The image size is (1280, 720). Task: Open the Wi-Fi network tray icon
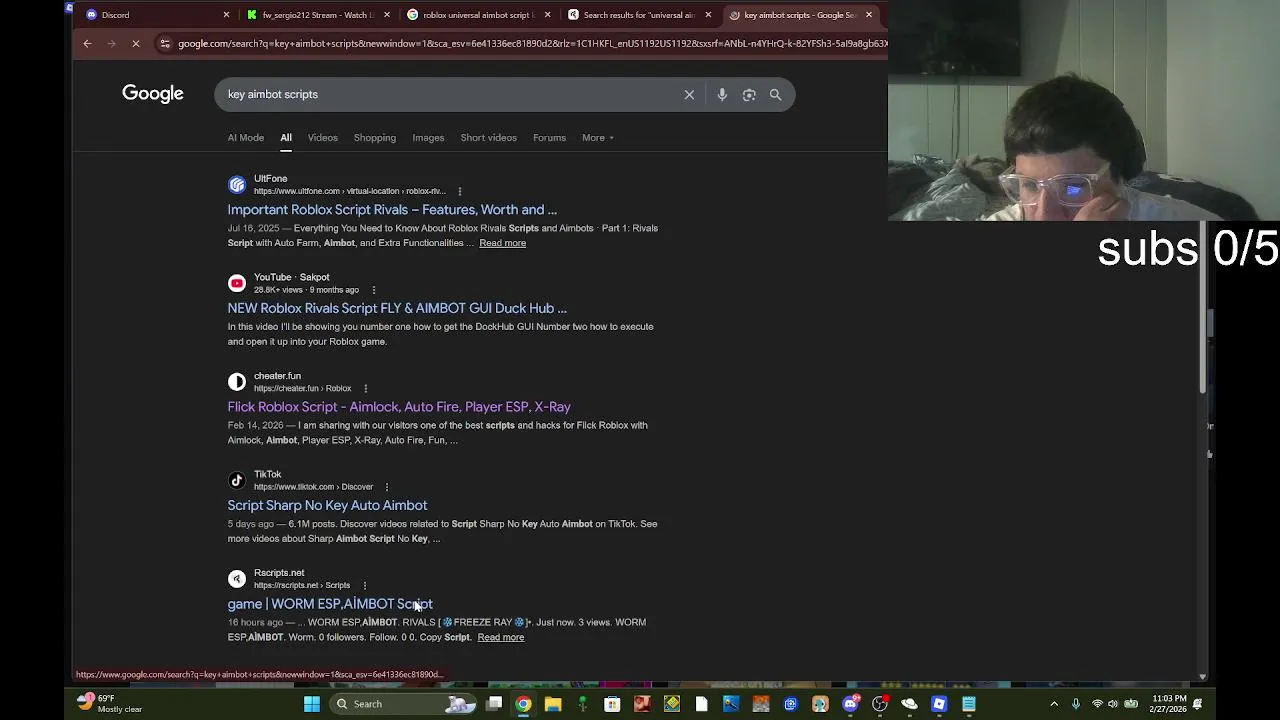[x=1097, y=704]
